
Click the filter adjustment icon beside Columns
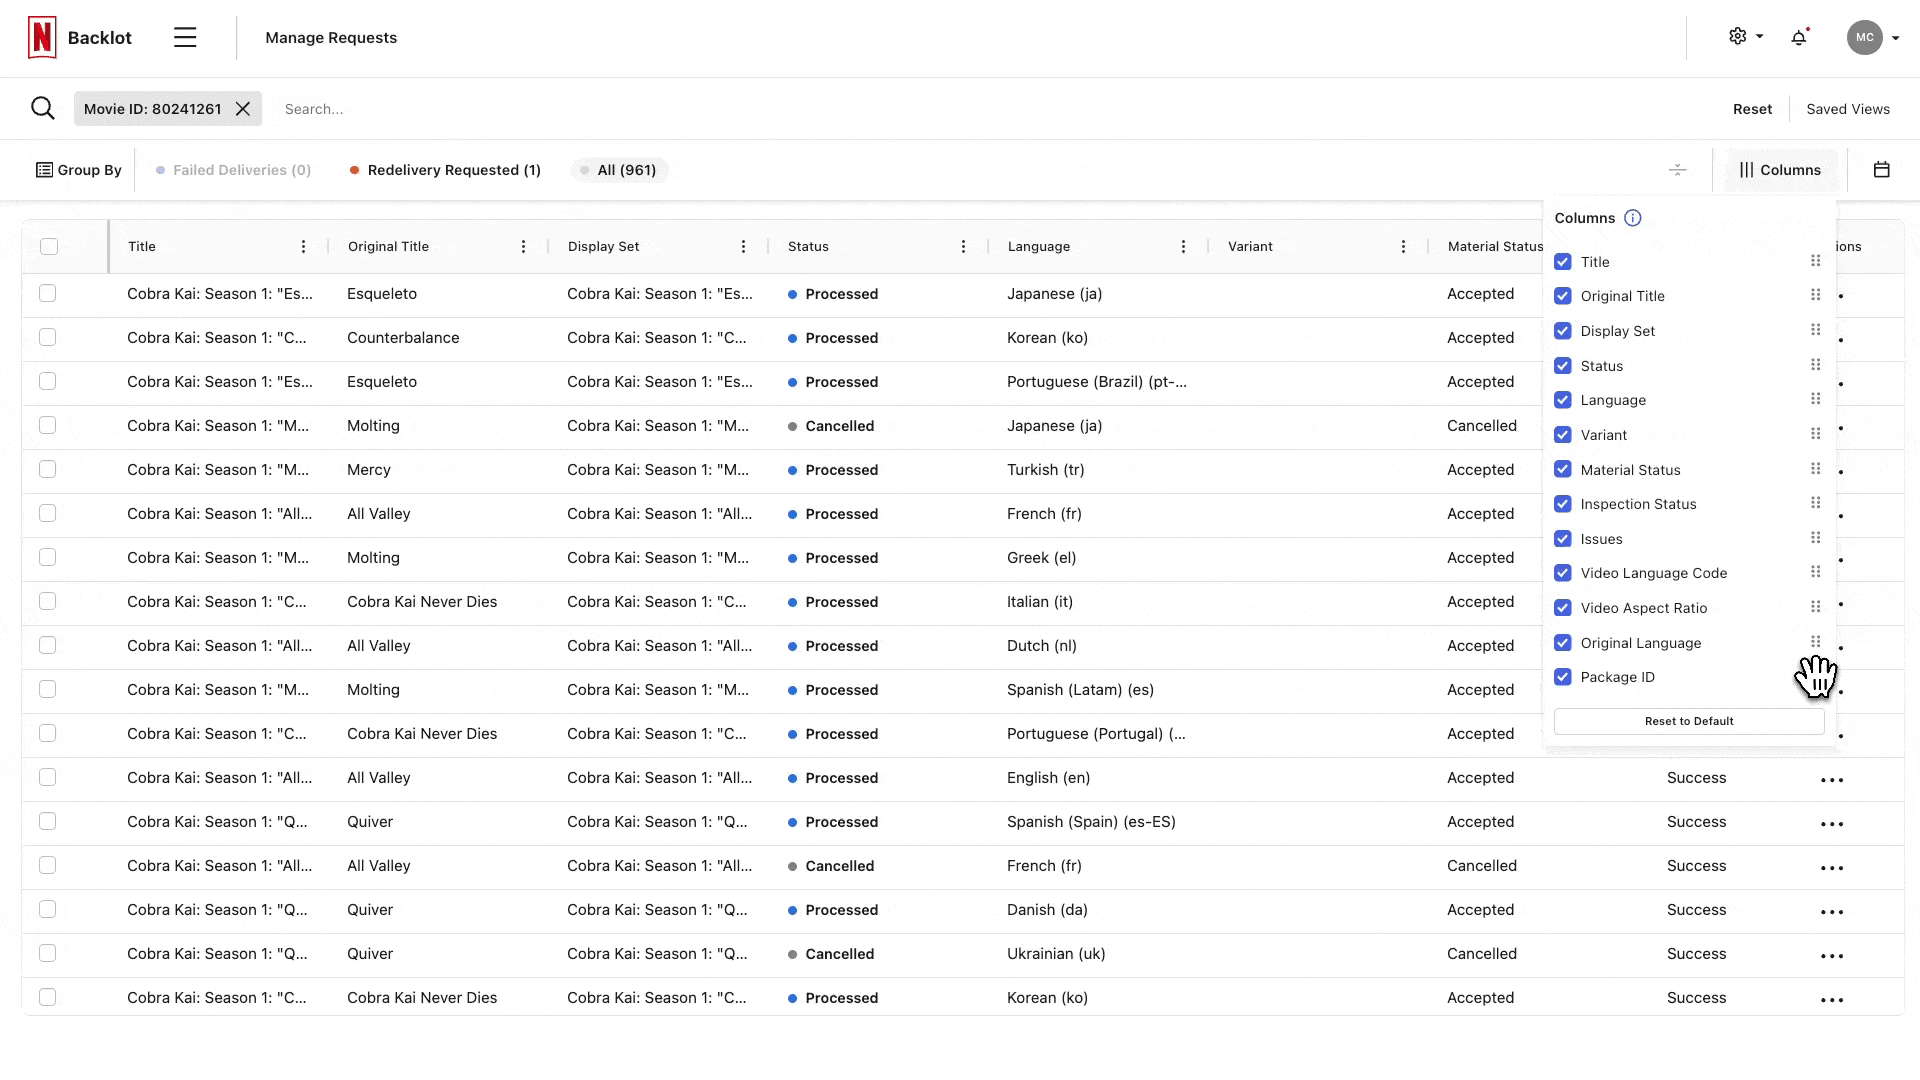coord(1678,170)
